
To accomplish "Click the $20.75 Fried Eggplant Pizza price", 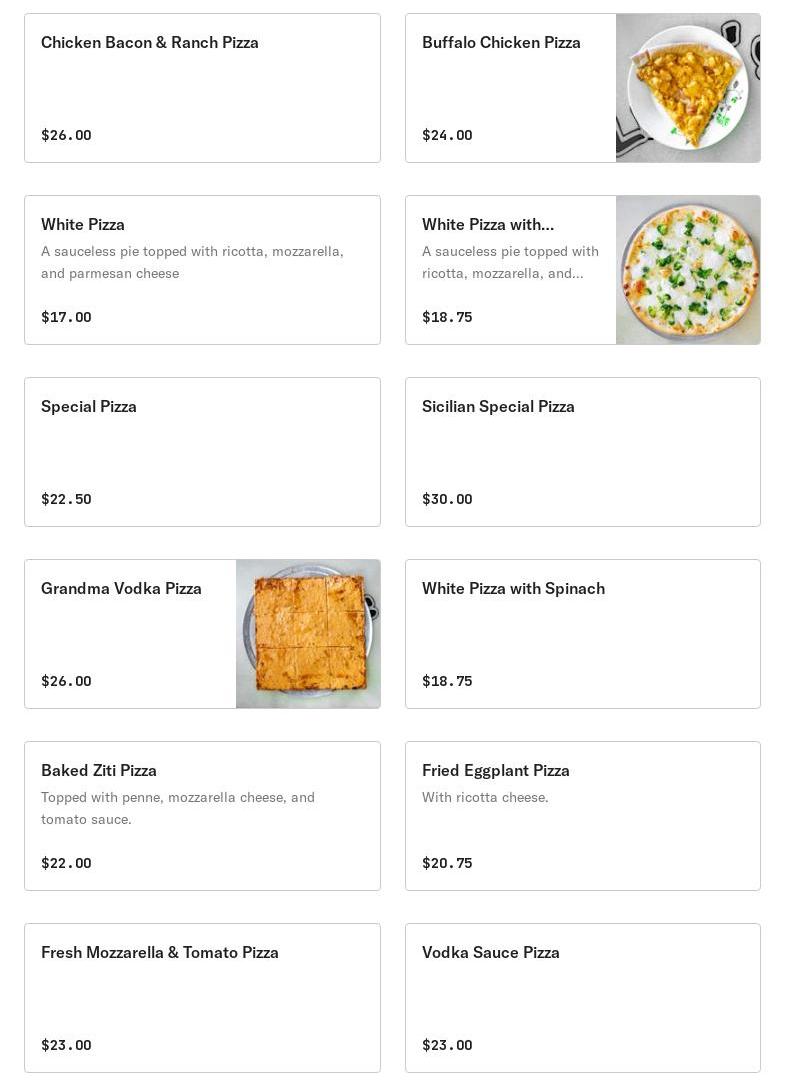I will (447, 863).
